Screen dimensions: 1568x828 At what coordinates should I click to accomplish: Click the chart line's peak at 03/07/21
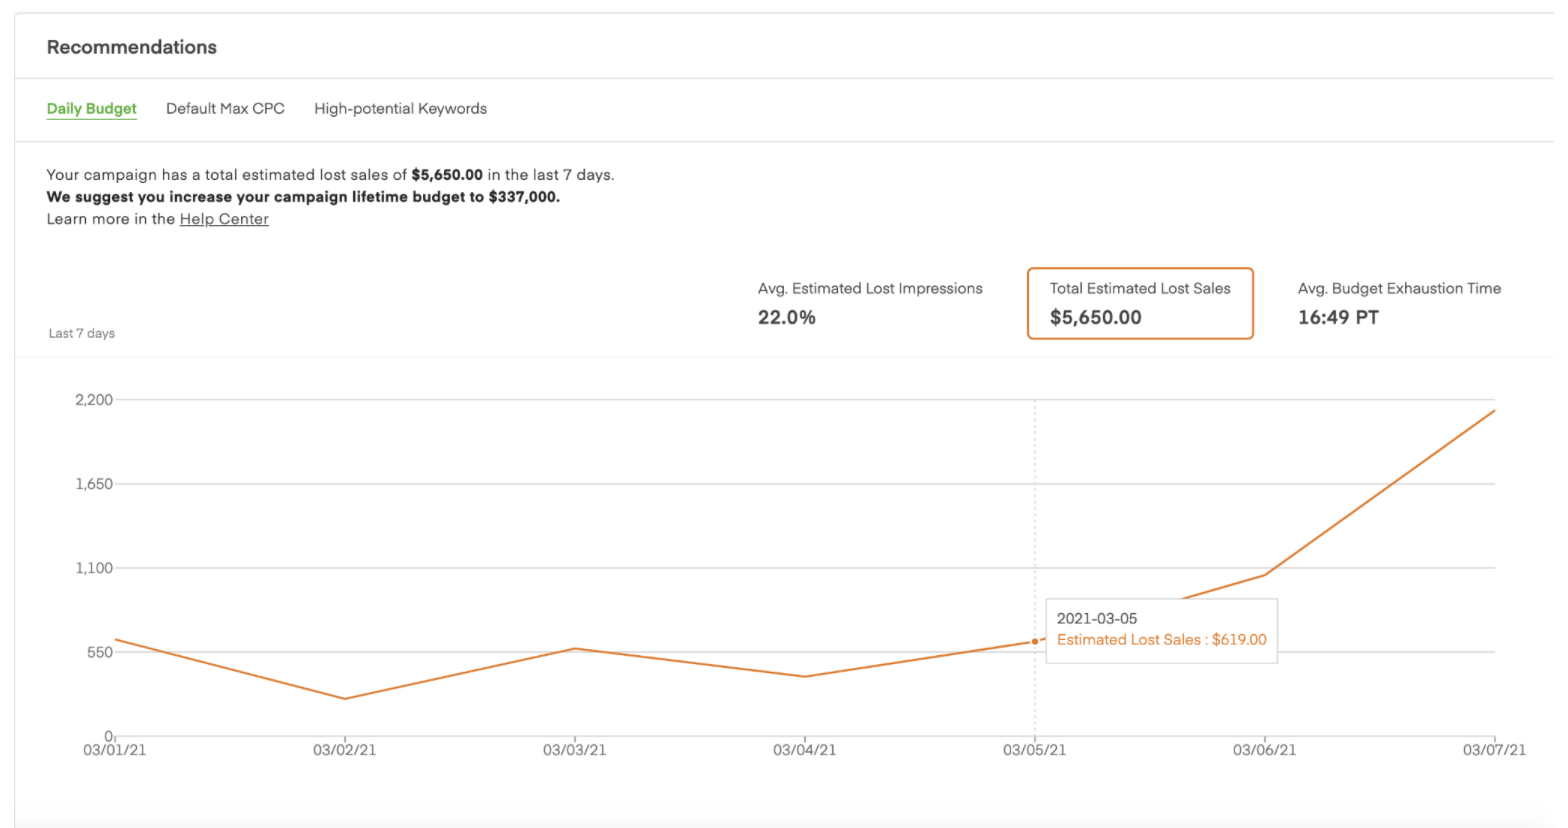(x=1494, y=411)
